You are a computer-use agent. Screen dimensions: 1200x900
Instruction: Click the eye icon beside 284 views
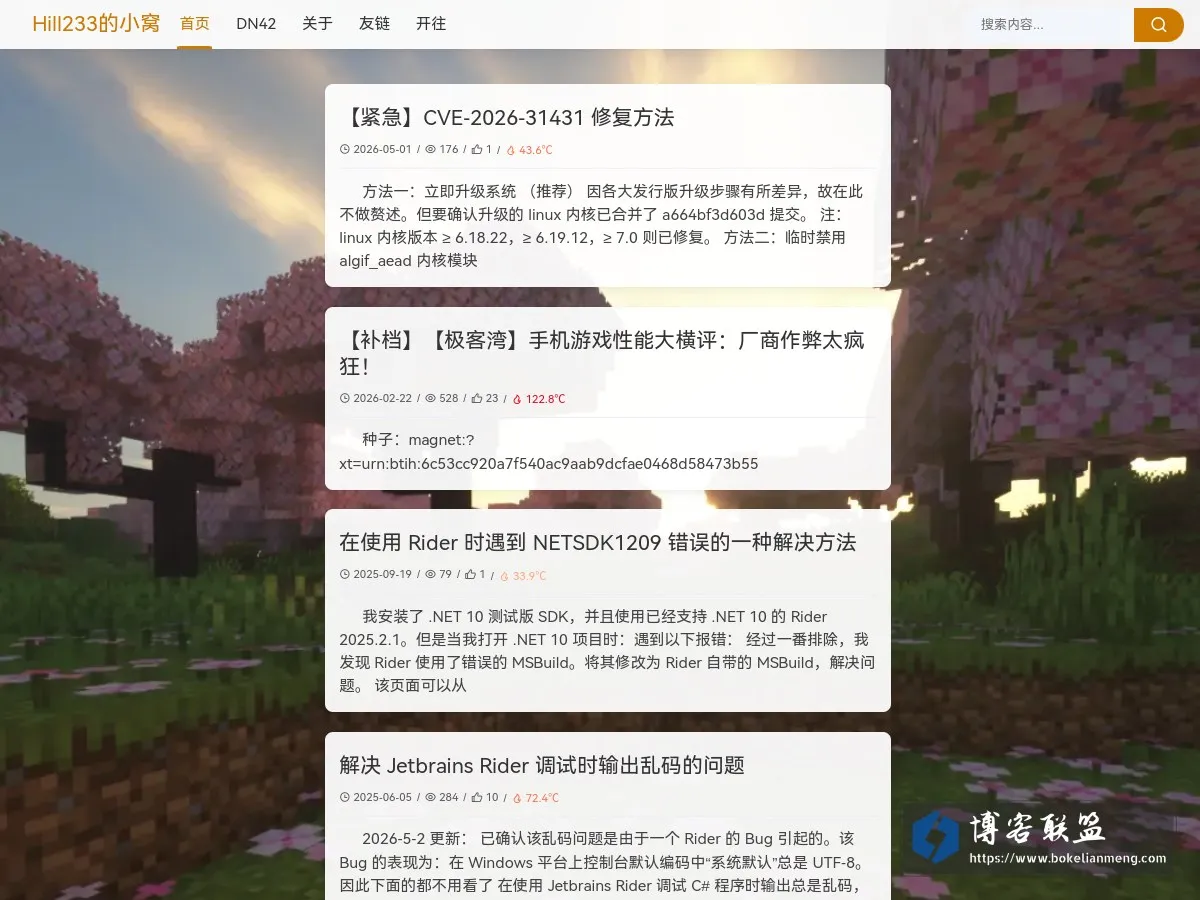pyautogui.click(x=431, y=798)
